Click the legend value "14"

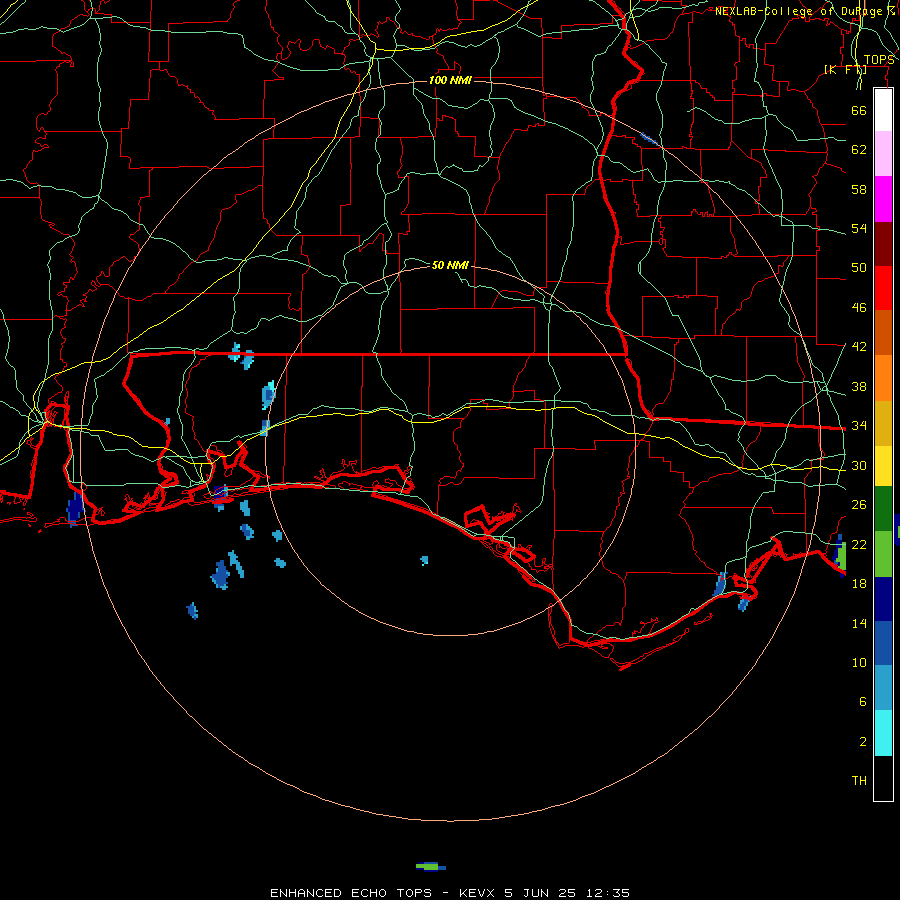[x=859, y=623]
